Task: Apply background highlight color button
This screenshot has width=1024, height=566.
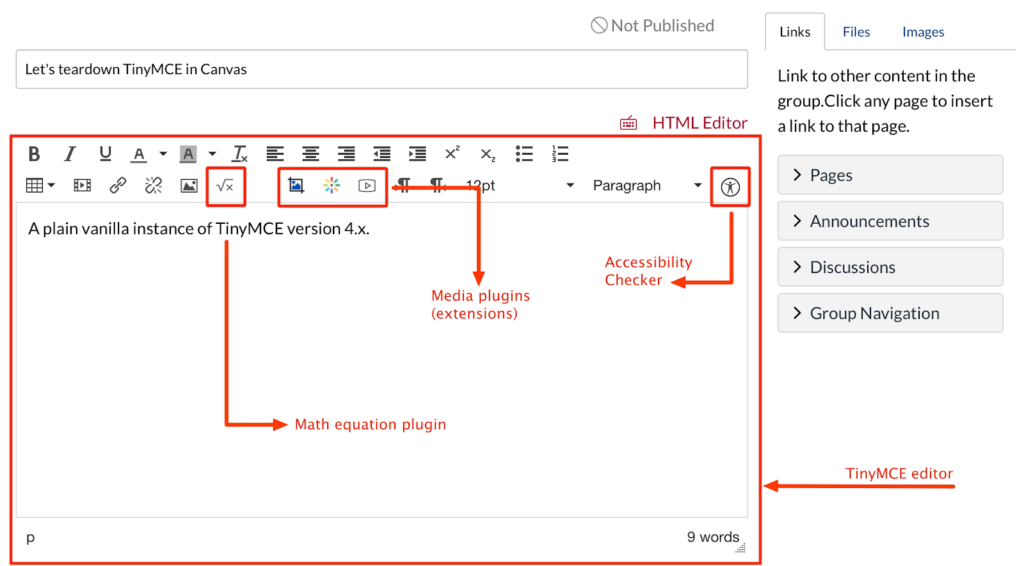Action: click(188, 154)
